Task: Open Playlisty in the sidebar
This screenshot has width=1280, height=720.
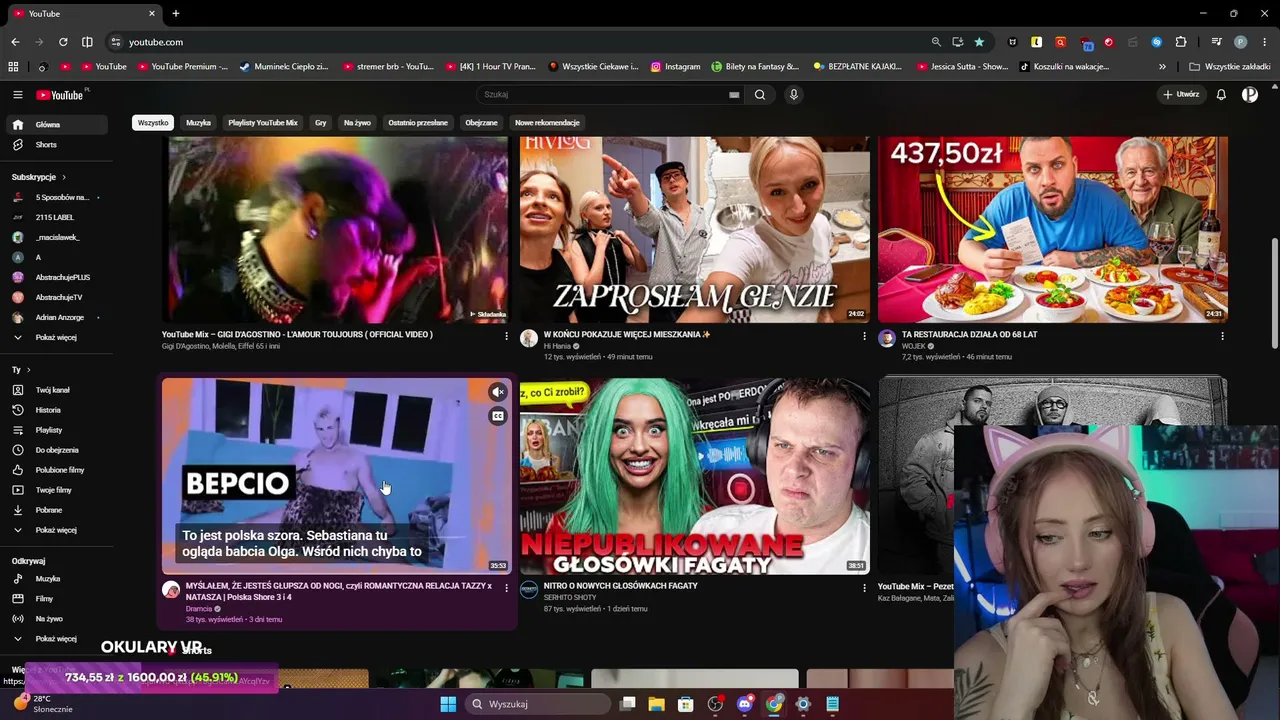Action: point(56,430)
